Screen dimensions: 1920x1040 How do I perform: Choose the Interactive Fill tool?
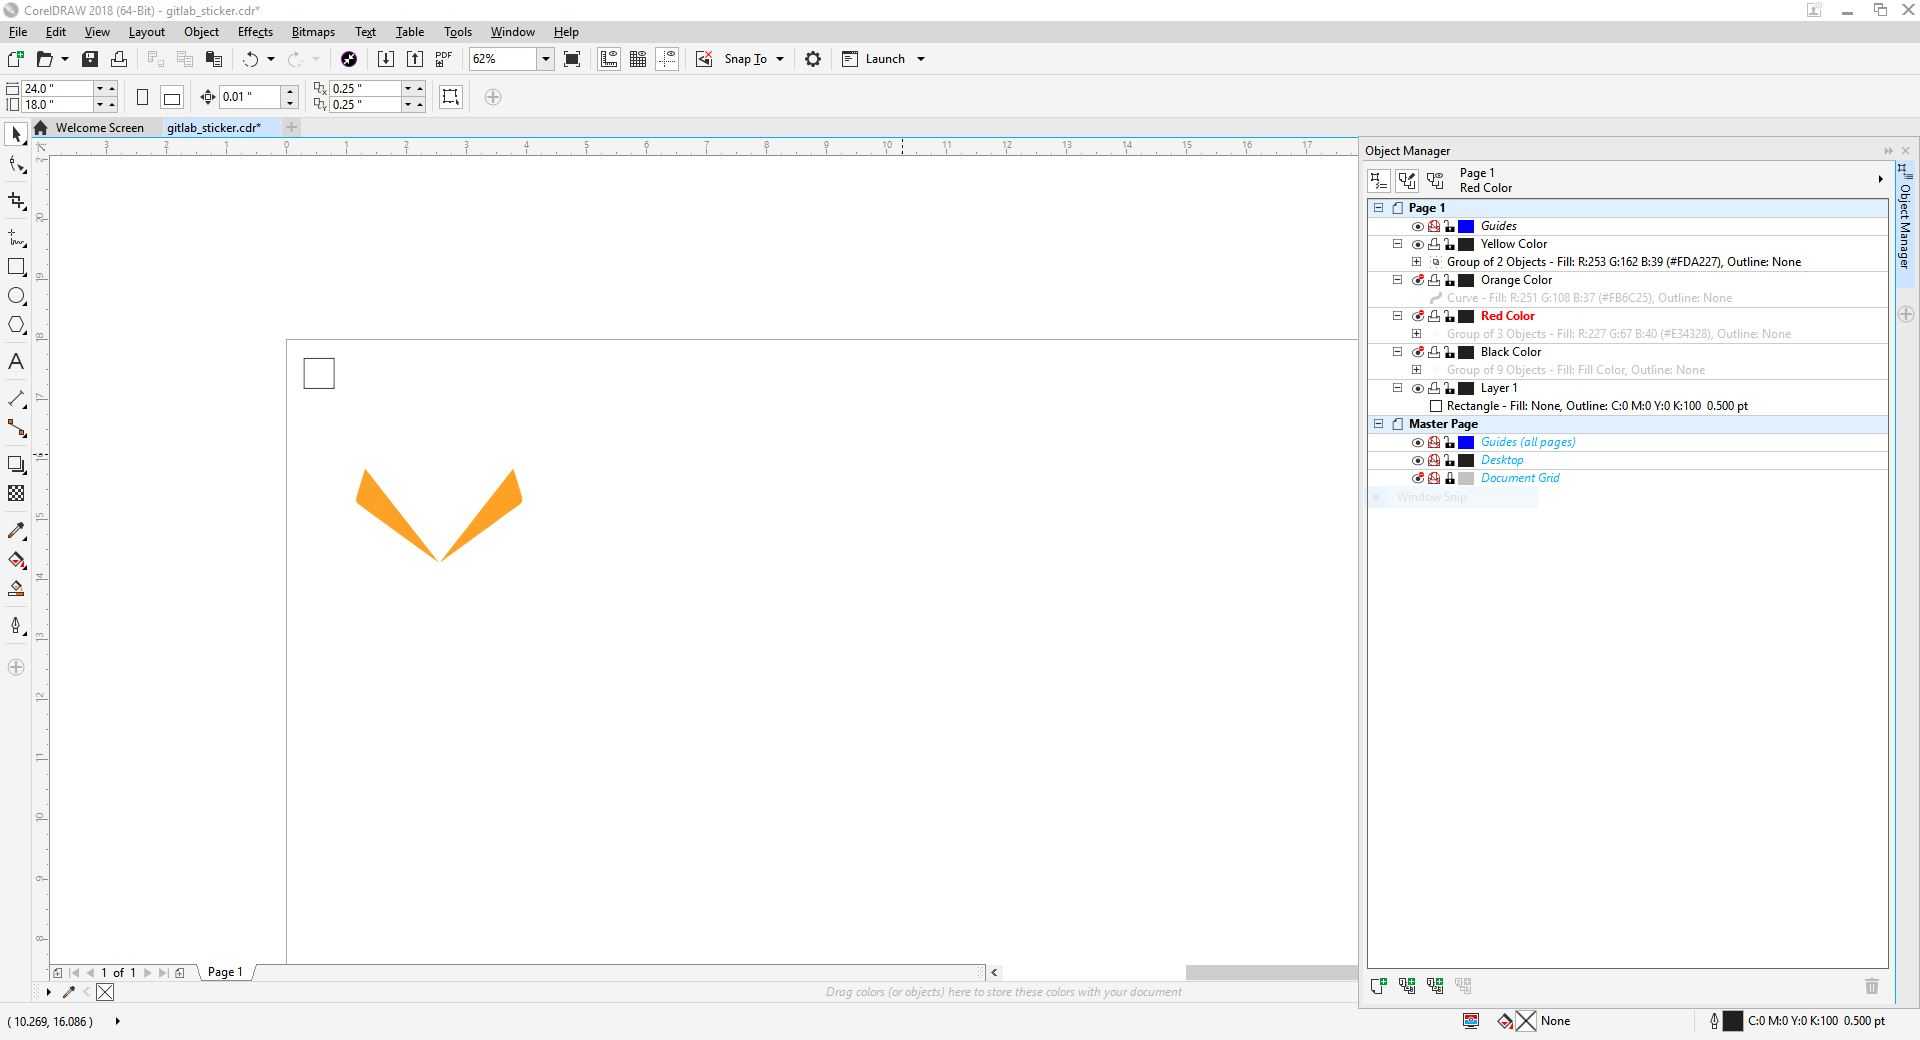pyautogui.click(x=16, y=560)
